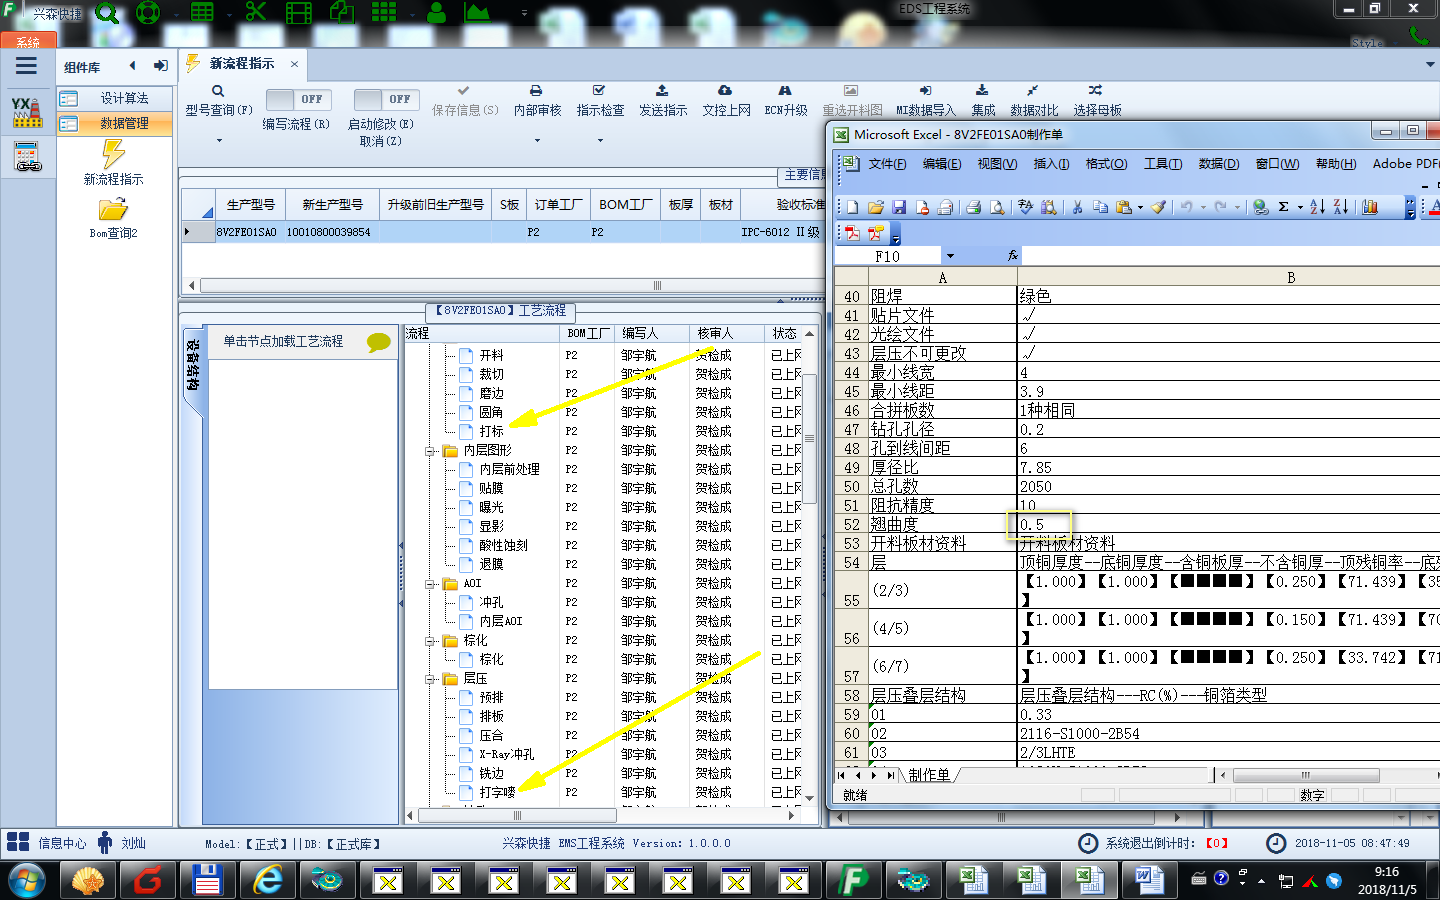Toggle 编写流程(R) OFF switch
Screen dimensions: 1440x900
297,100
